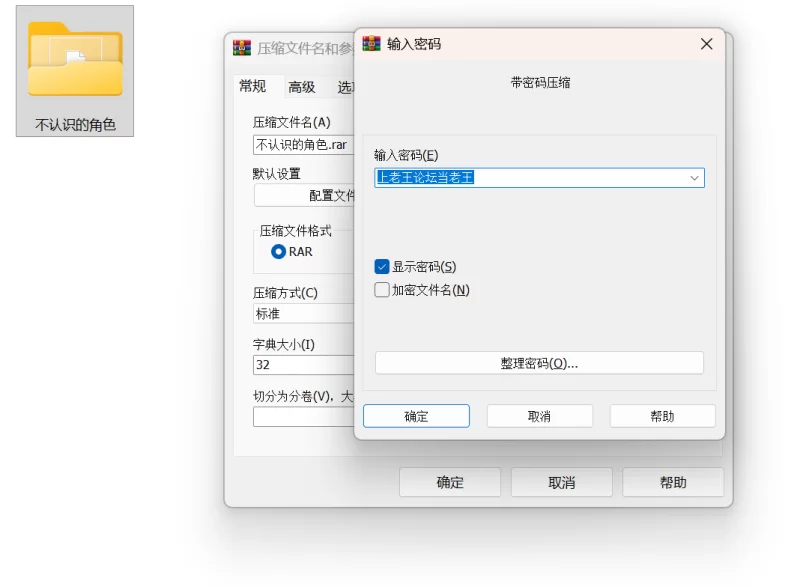Open the 切分为分卷 size combo box

point(304,417)
